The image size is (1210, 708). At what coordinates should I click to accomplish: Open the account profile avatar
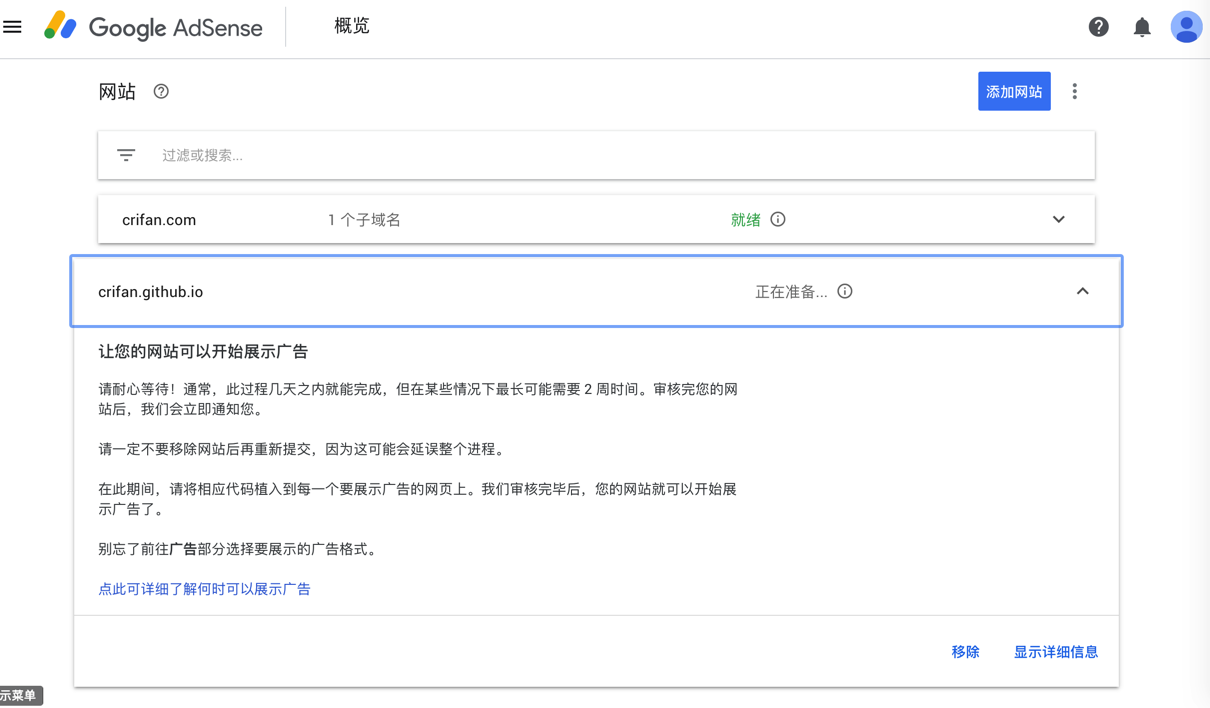[x=1186, y=27]
